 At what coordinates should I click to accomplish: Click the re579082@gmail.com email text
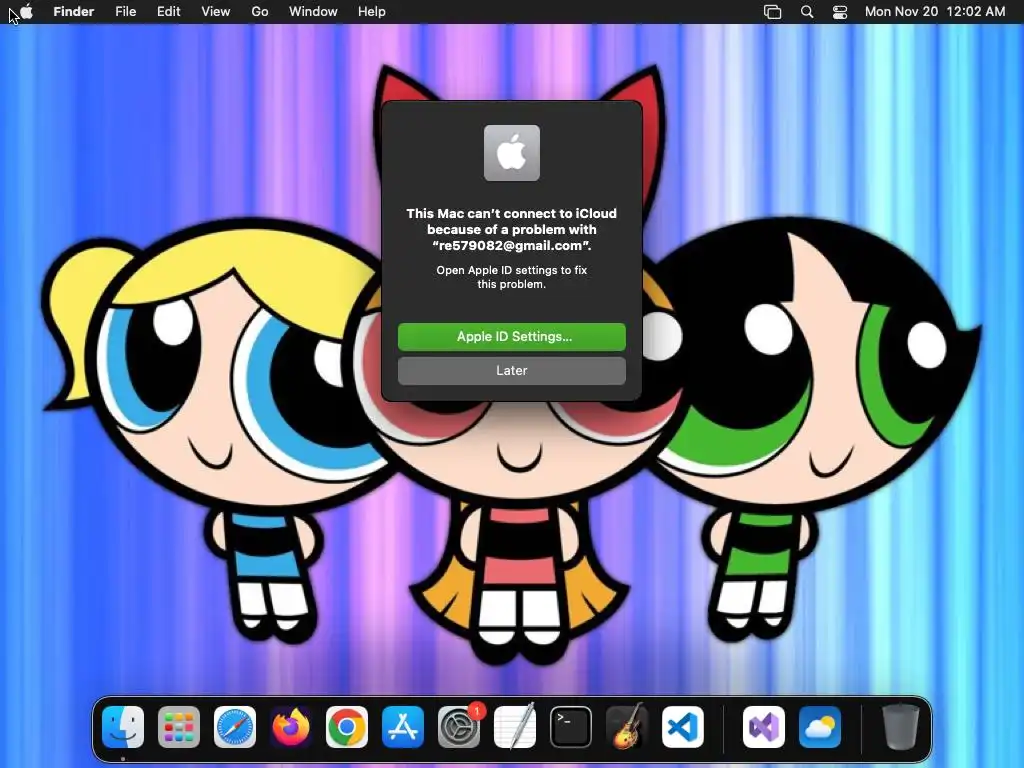[x=512, y=246]
